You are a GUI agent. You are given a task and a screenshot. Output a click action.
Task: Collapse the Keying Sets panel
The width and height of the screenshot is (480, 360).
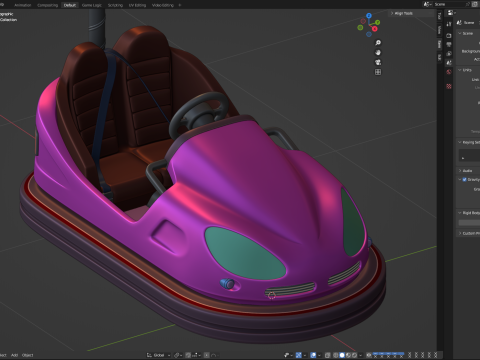[460, 142]
